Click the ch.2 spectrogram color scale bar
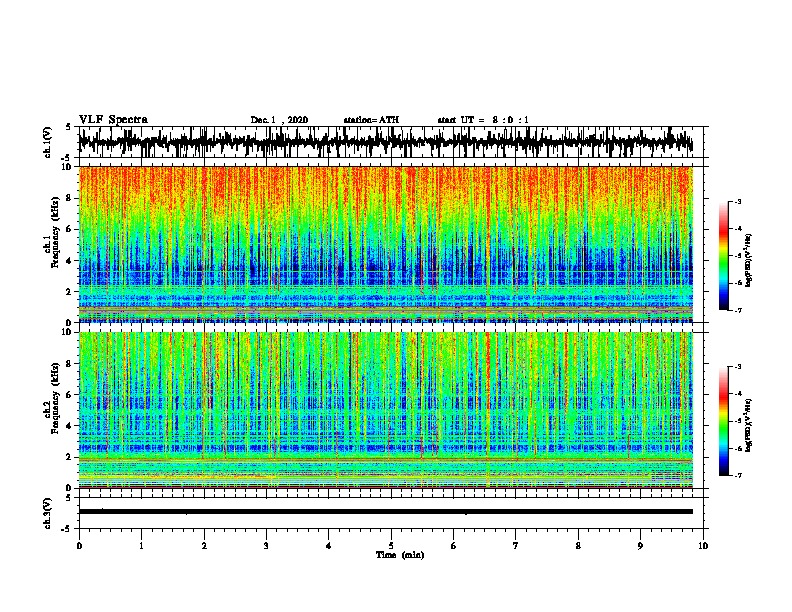 tap(723, 421)
